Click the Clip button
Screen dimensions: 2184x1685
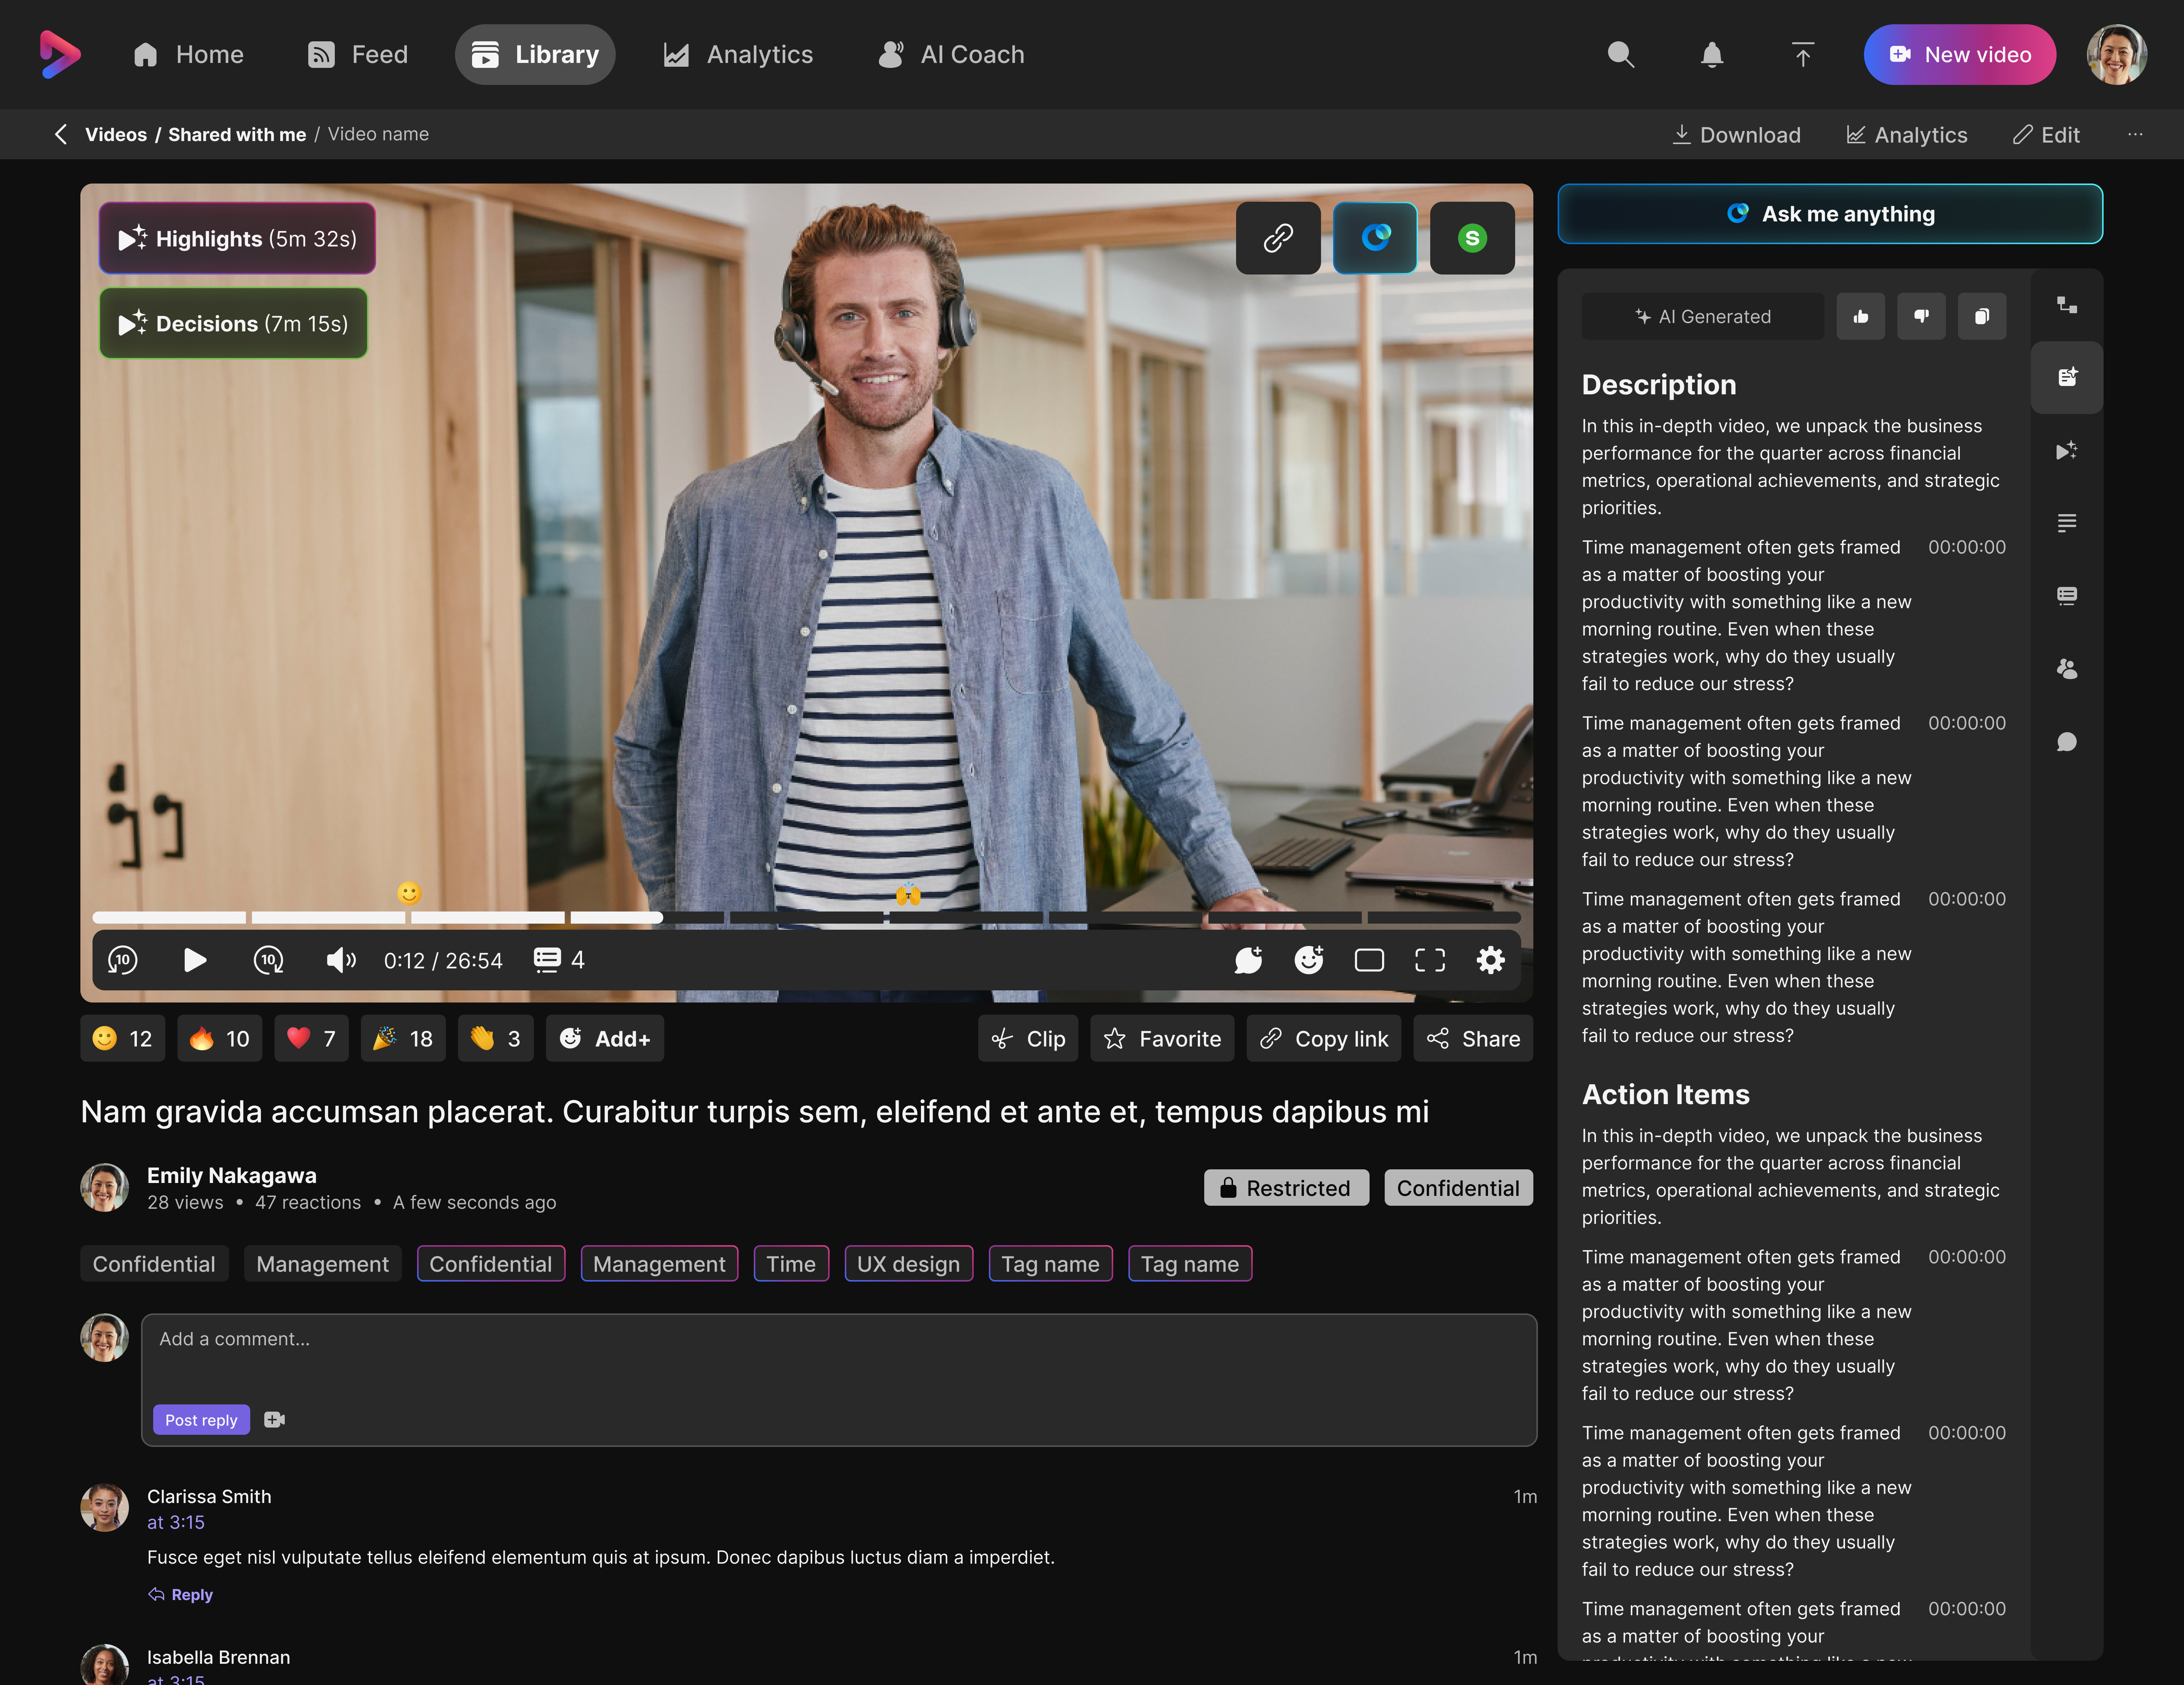[1028, 1038]
